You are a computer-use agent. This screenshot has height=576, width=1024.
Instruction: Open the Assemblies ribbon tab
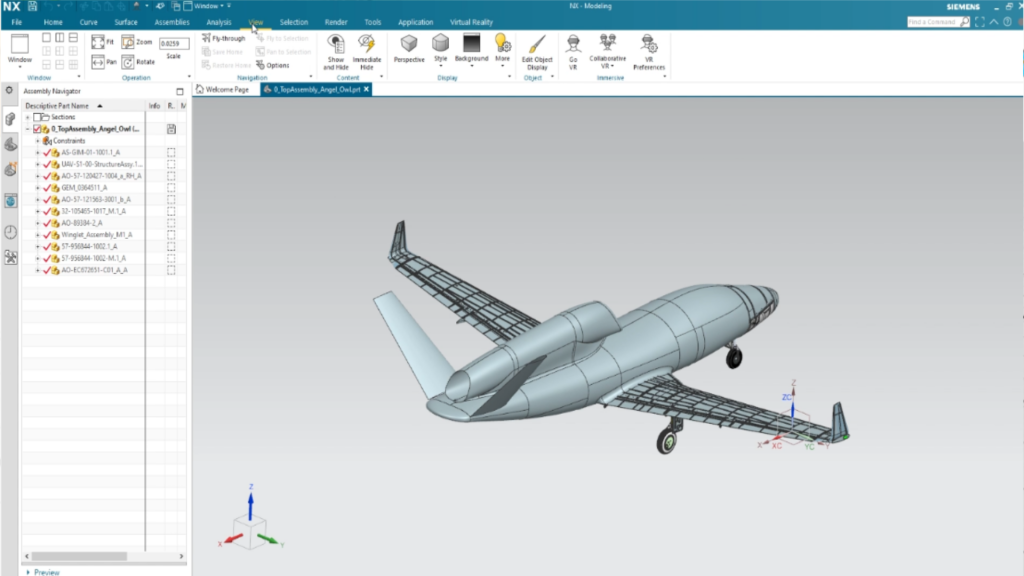[172, 22]
